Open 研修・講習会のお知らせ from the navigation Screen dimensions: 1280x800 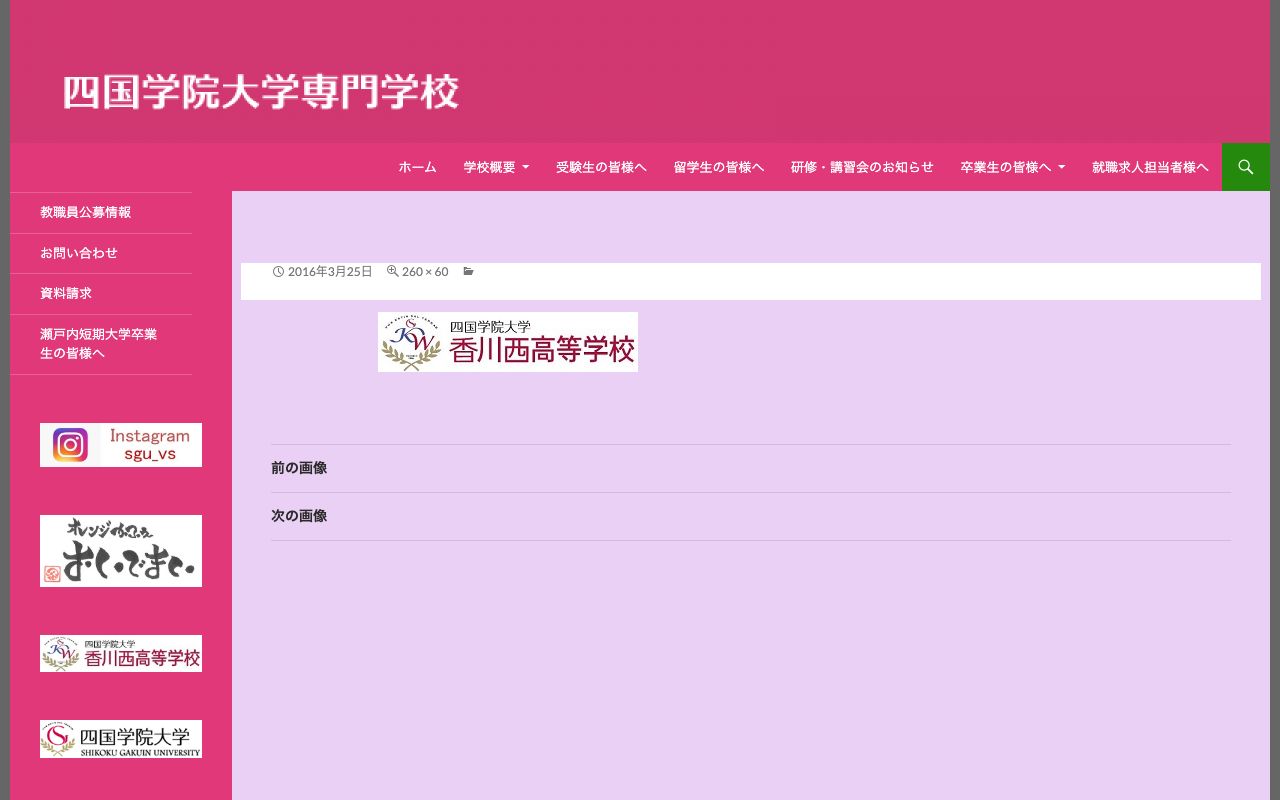(862, 167)
